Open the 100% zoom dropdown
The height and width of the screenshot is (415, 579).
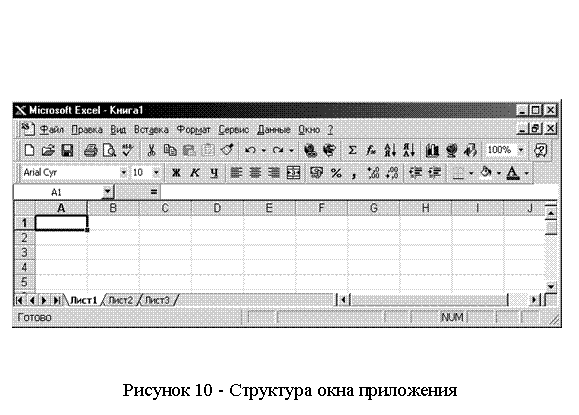coord(521,150)
